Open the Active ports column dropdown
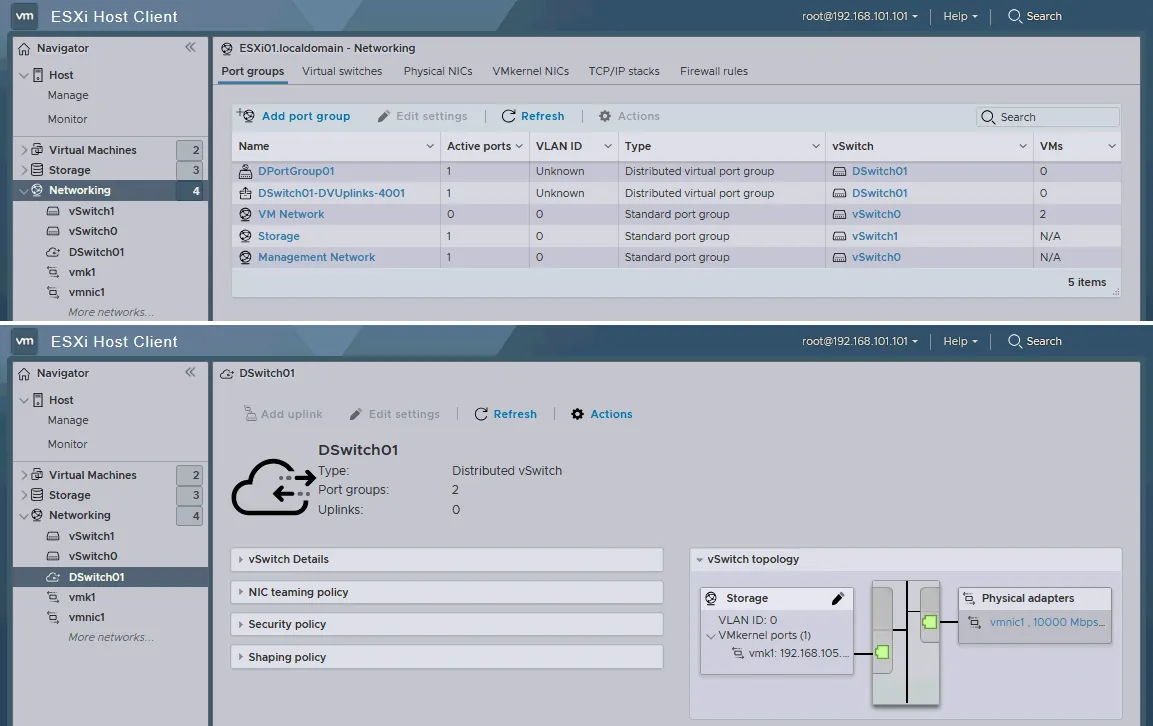The width and height of the screenshot is (1153, 726). coord(519,146)
